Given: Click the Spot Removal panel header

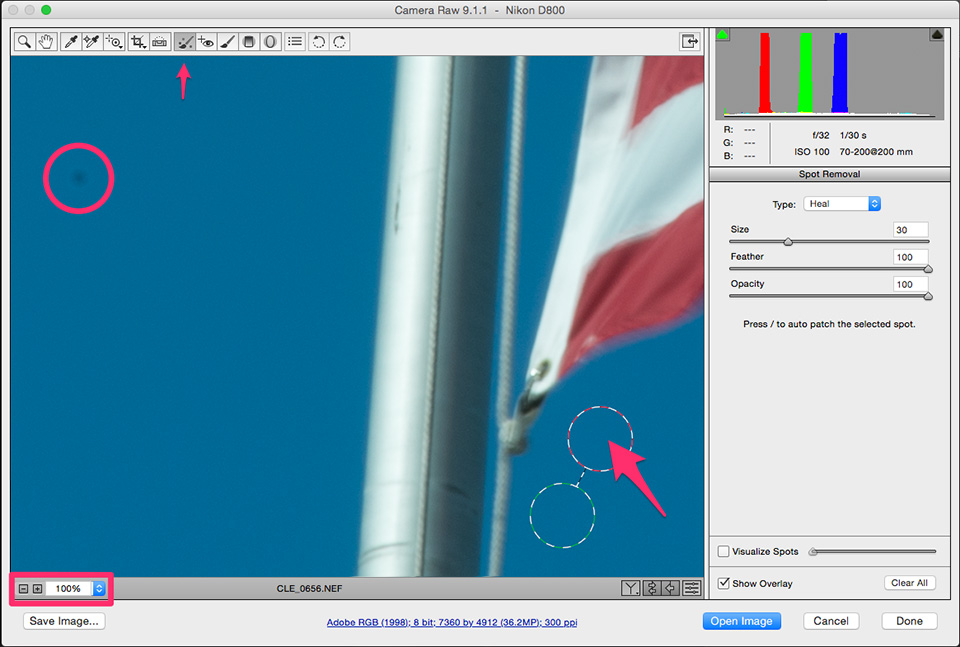Looking at the screenshot, I should 830,174.
